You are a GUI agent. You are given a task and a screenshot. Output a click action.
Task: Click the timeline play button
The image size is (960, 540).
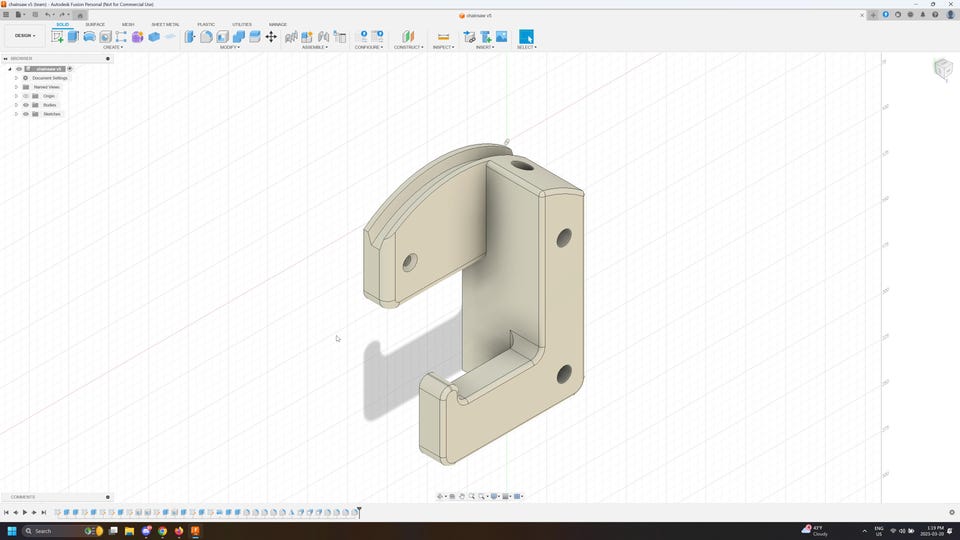click(25, 512)
